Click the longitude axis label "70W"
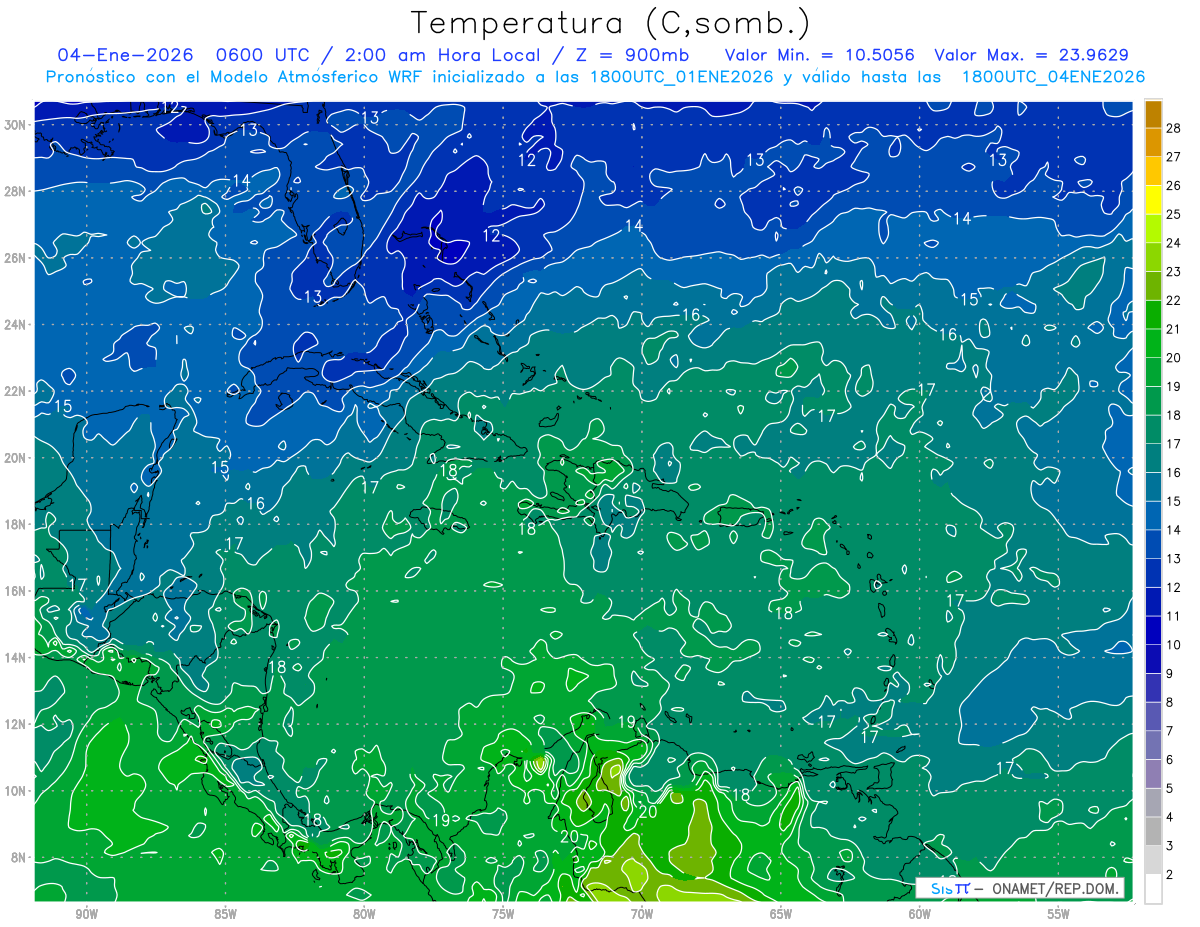The width and height of the screenshot is (1200, 927). (642, 914)
